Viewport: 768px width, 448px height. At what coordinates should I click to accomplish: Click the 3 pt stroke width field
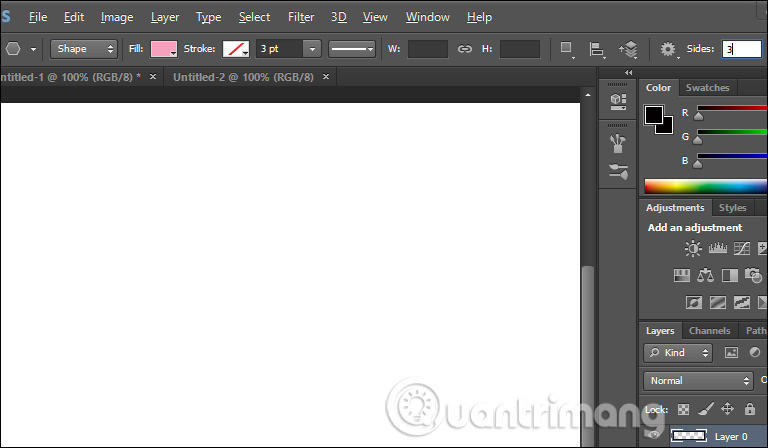[279, 49]
